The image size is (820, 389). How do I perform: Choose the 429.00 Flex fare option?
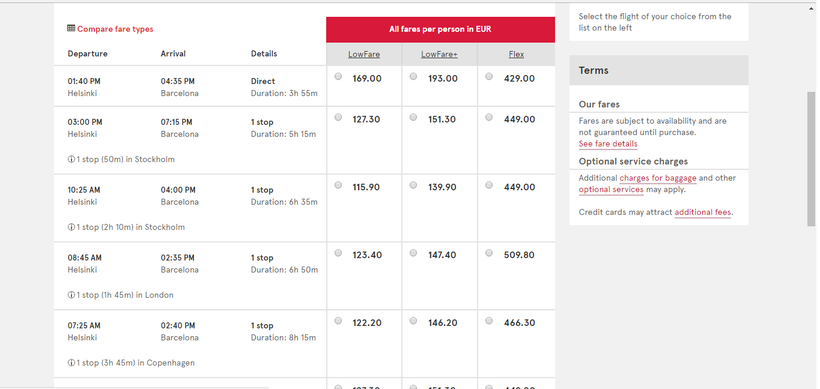click(x=489, y=76)
